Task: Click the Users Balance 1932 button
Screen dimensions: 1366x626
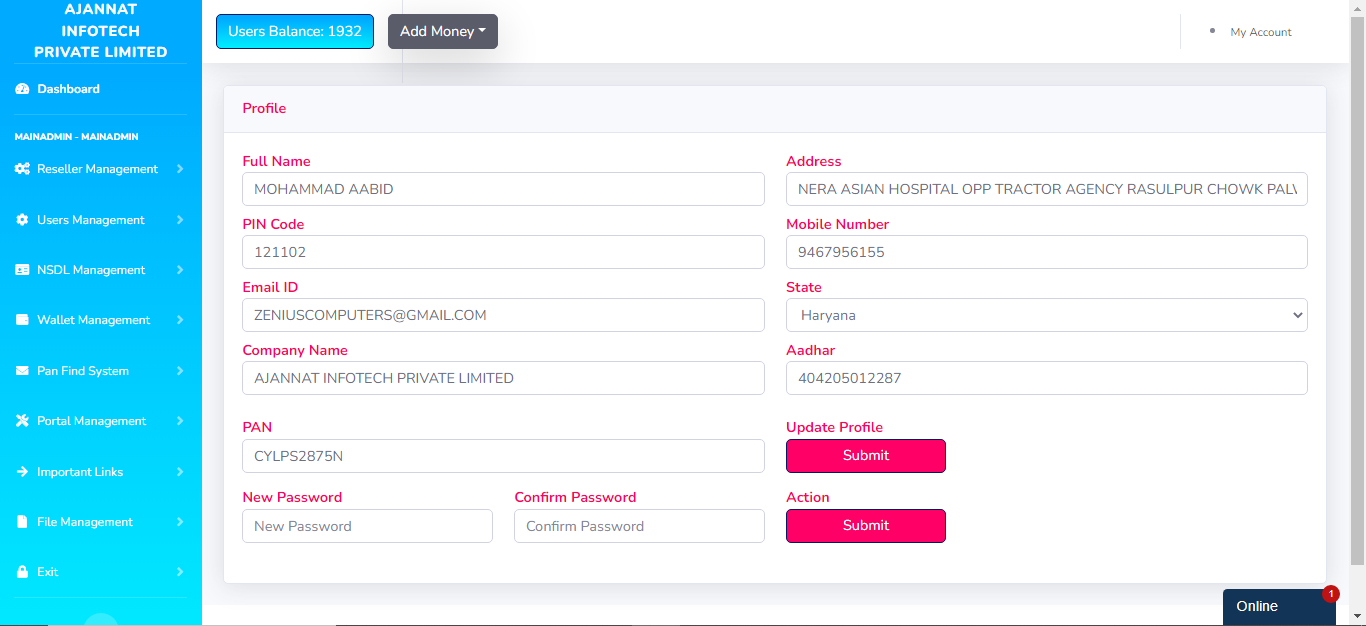Action: tap(294, 31)
